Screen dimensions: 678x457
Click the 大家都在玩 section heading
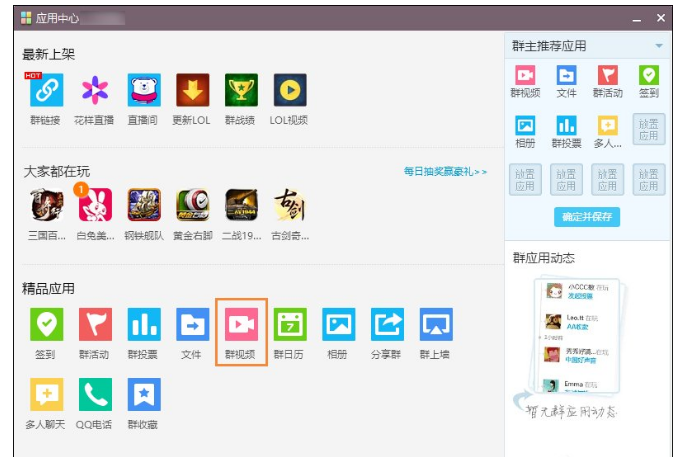[x=57, y=172]
